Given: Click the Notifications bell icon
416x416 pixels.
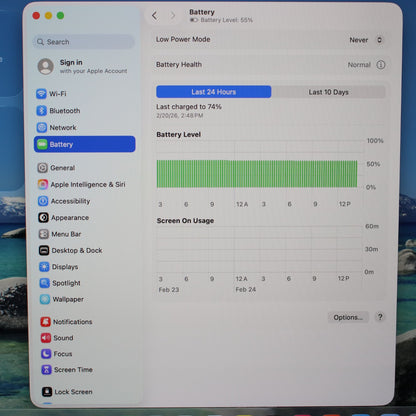Looking at the screenshot, I should click(46, 322).
